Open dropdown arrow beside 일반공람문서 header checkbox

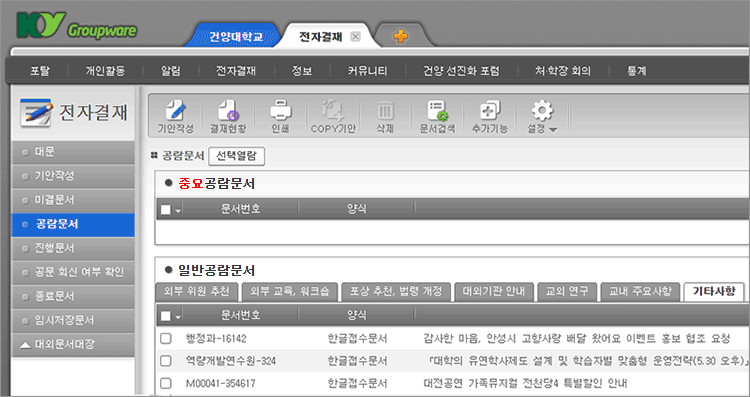tap(177, 317)
